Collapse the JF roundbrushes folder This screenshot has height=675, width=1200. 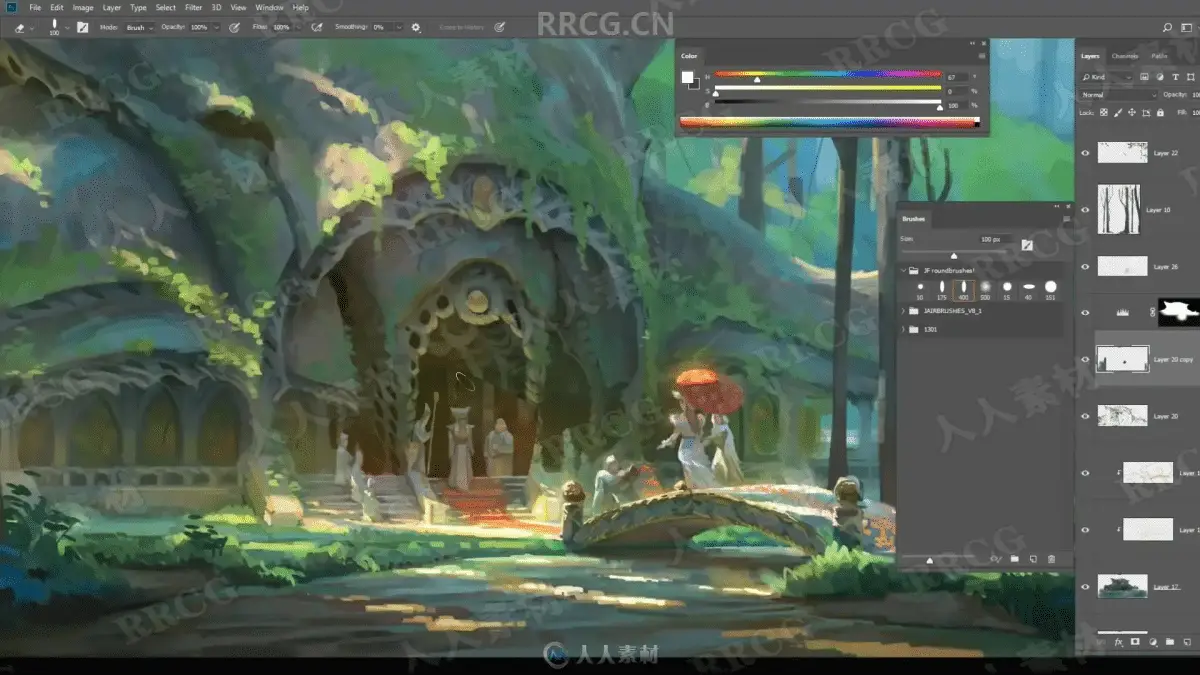tap(903, 270)
